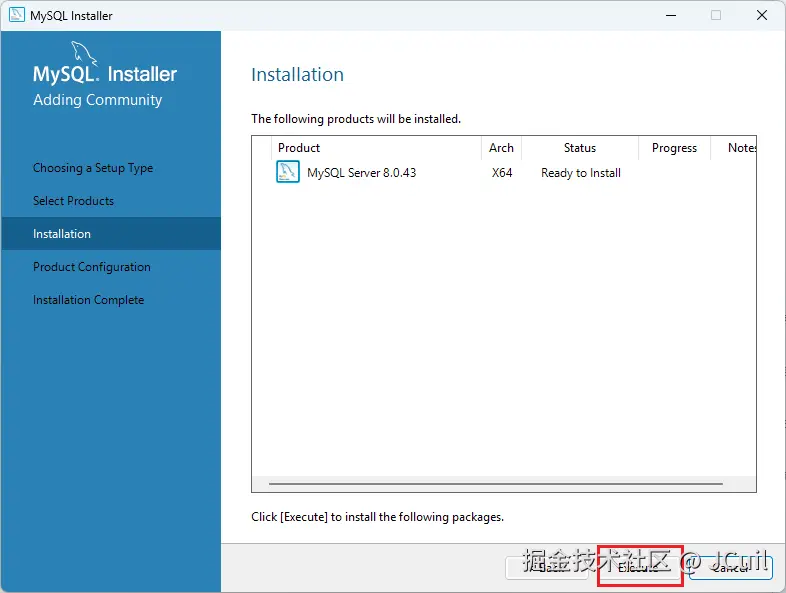Image resolution: width=786 pixels, height=593 pixels.
Task: Click the MySQL Installer title bar icon
Action: pyautogui.click(x=17, y=15)
